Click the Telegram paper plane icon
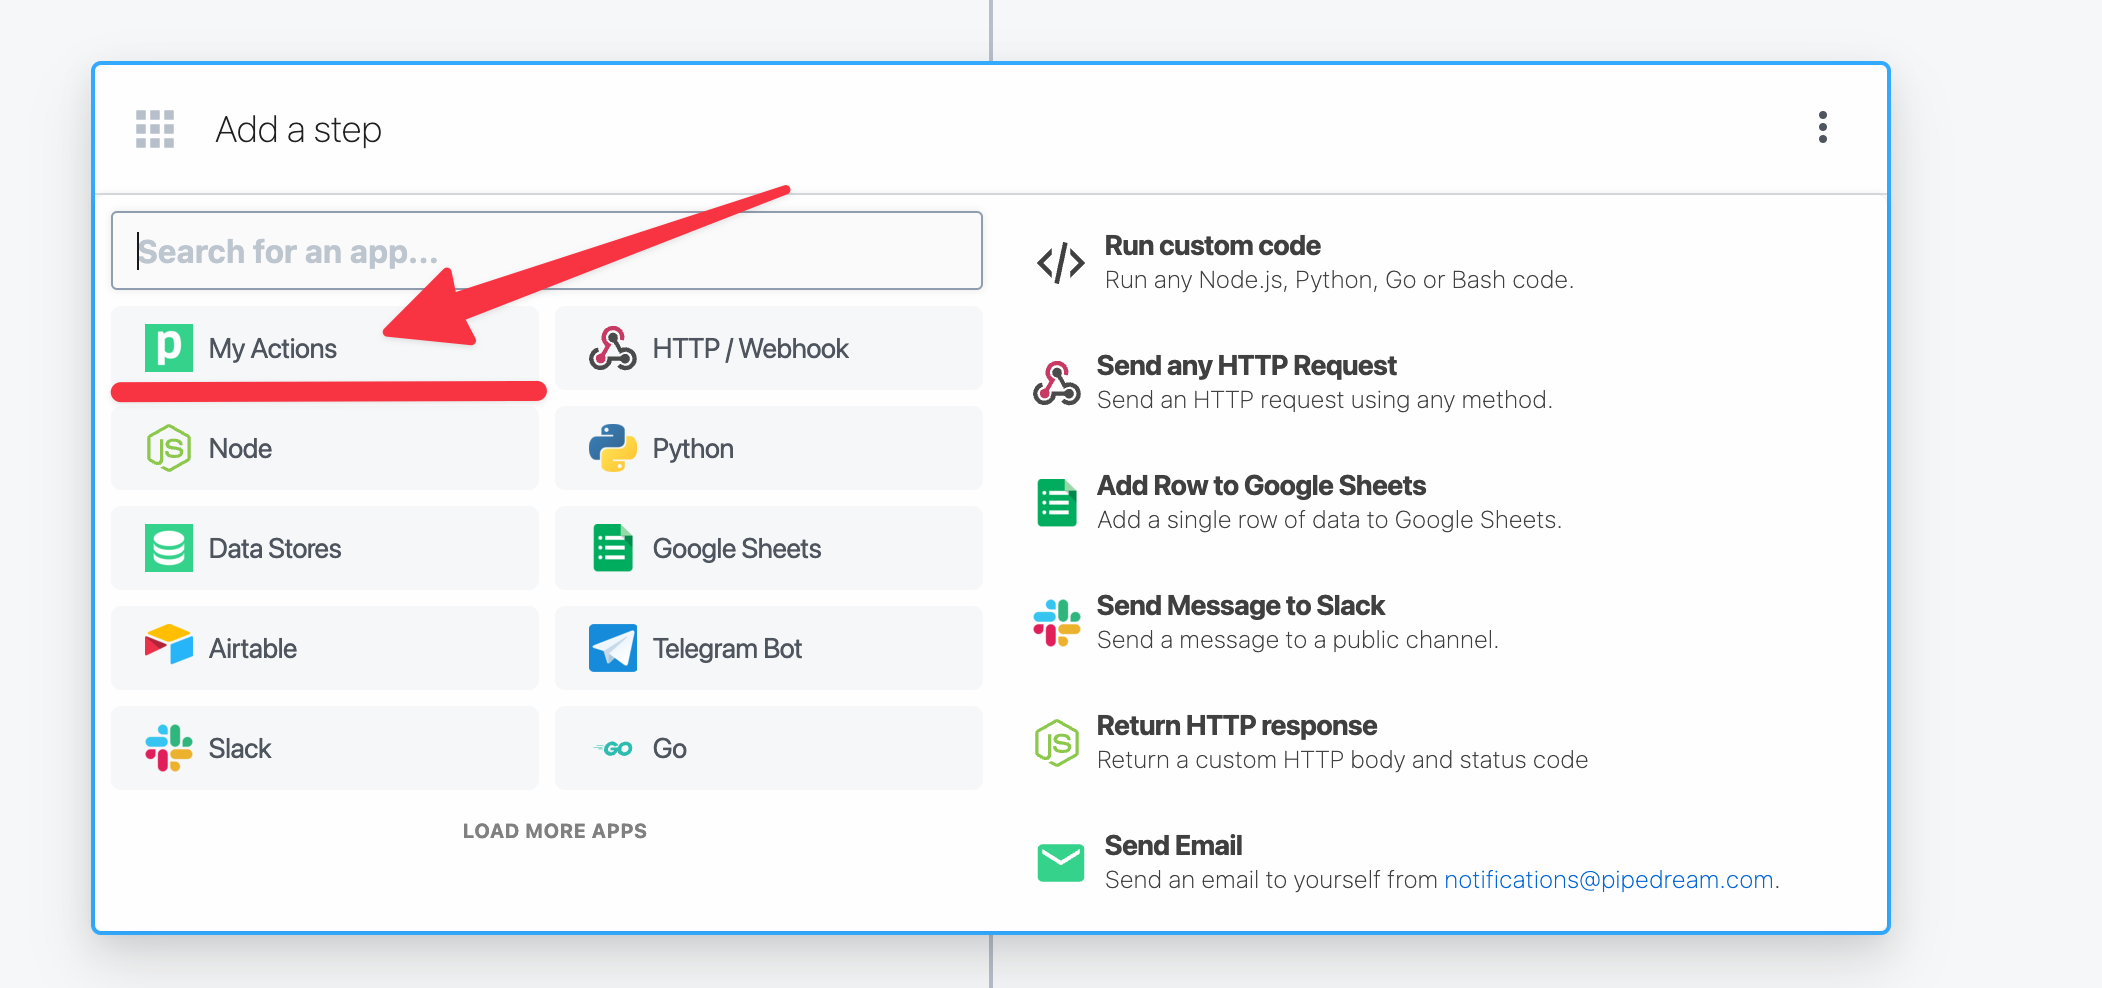Image resolution: width=2102 pixels, height=988 pixels. tap(613, 648)
